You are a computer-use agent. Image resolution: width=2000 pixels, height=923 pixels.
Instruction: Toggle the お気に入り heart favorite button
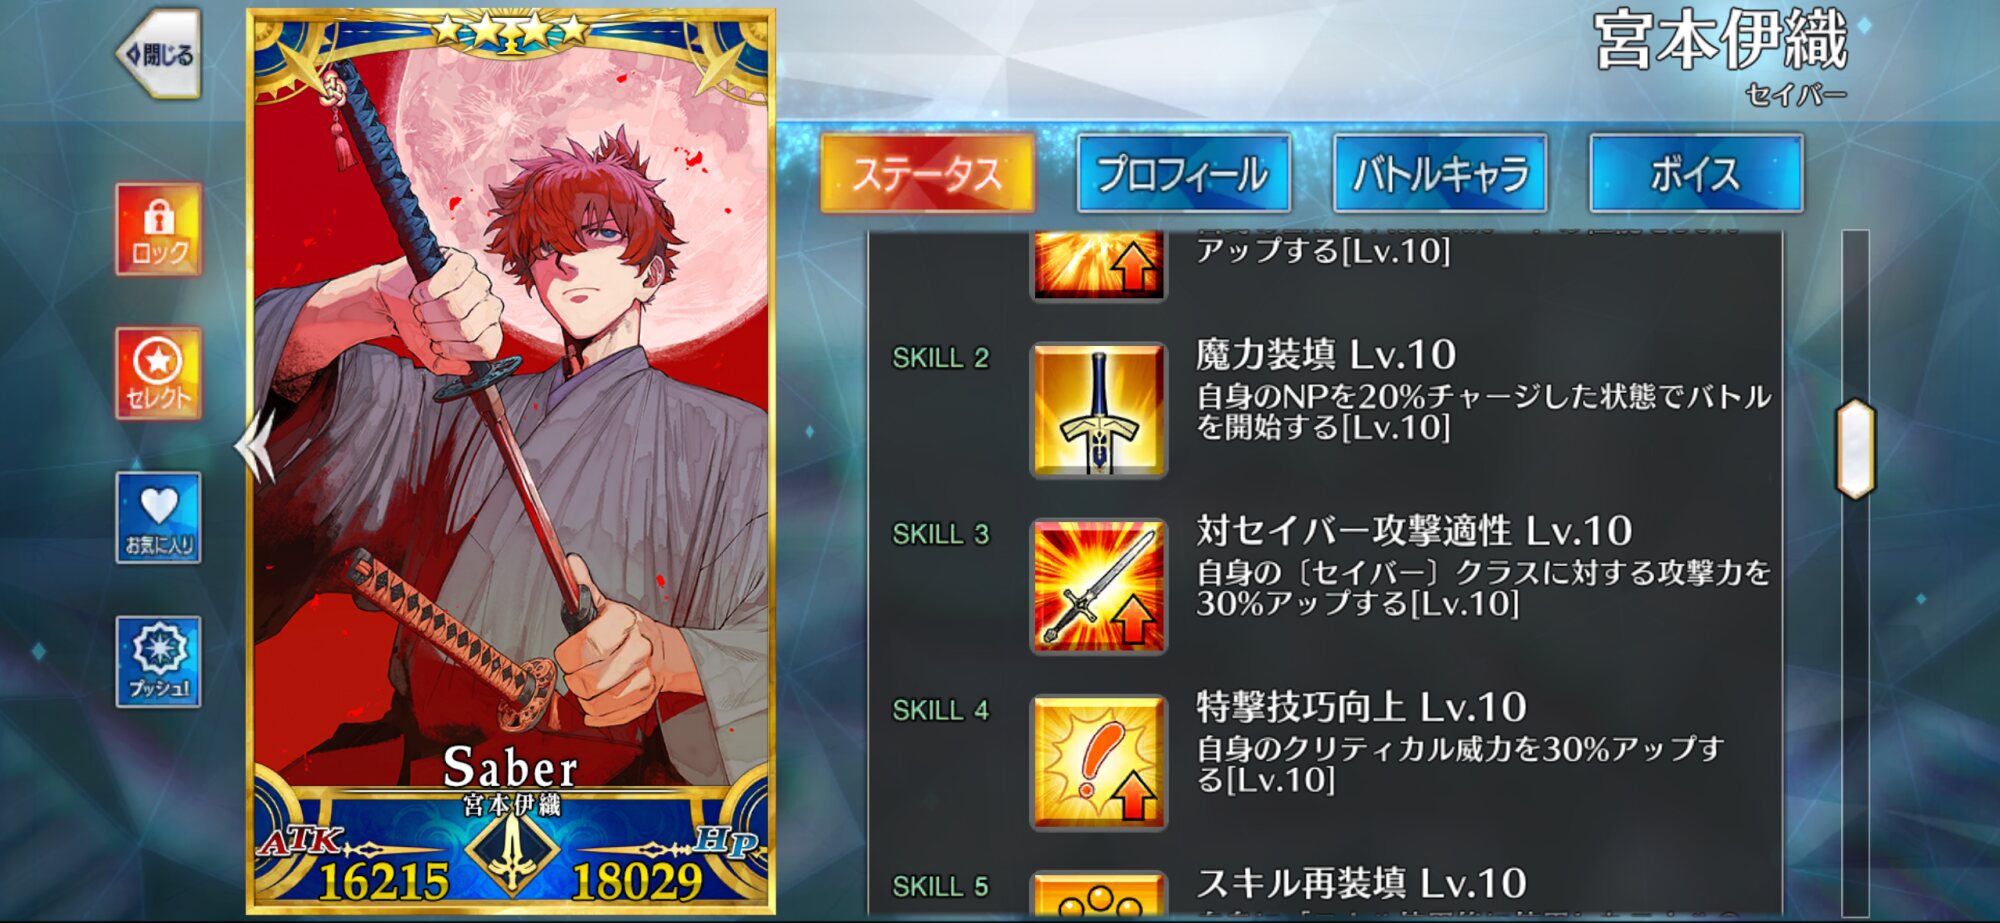click(158, 517)
